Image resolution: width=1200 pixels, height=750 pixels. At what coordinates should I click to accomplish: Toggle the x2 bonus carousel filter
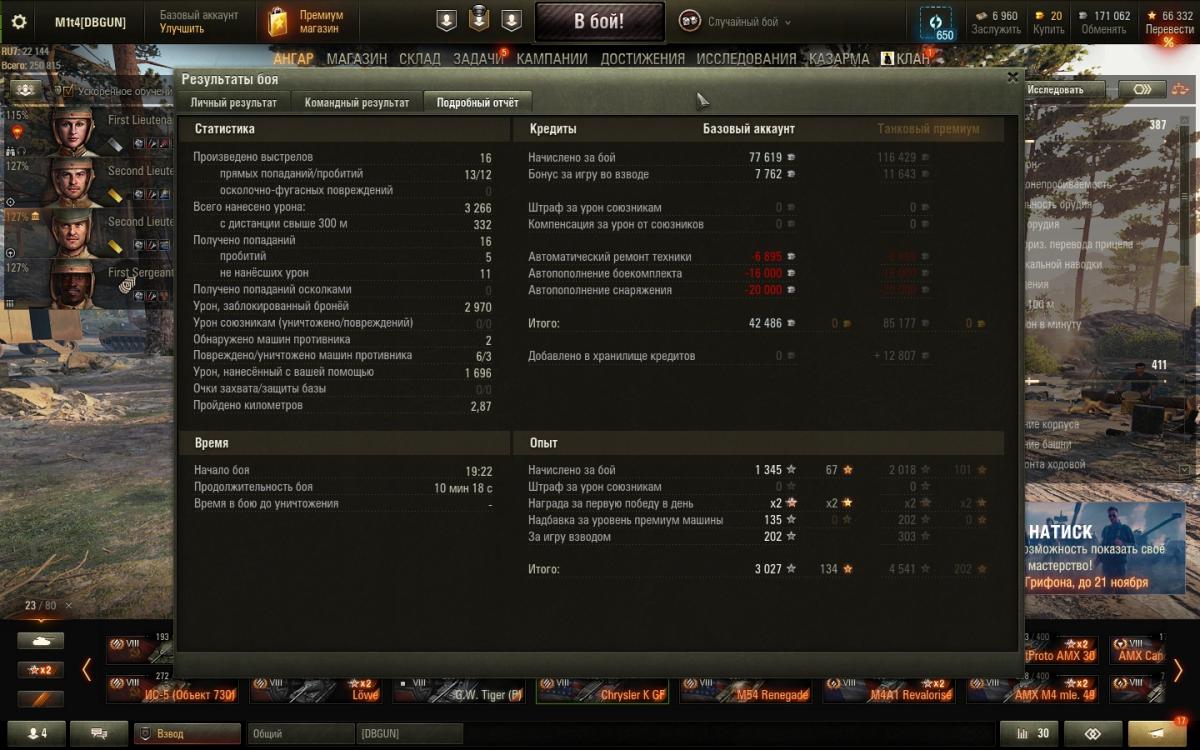tap(40, 670)
